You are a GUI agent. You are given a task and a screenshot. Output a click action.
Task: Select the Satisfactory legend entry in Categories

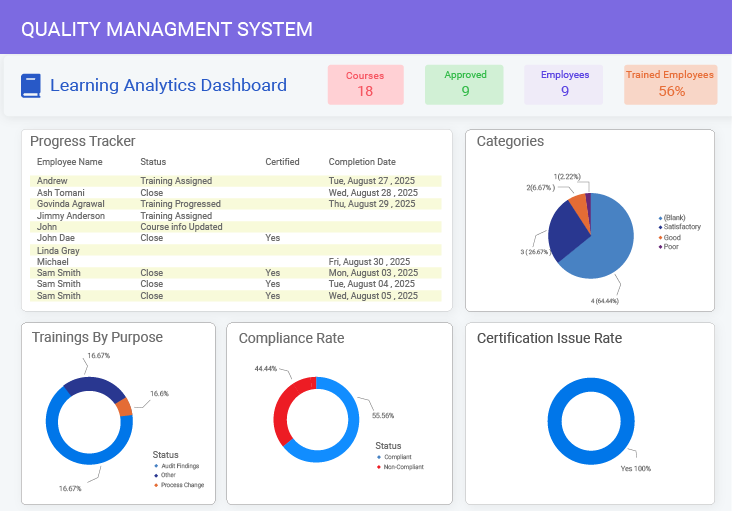(x=680, y=227)
